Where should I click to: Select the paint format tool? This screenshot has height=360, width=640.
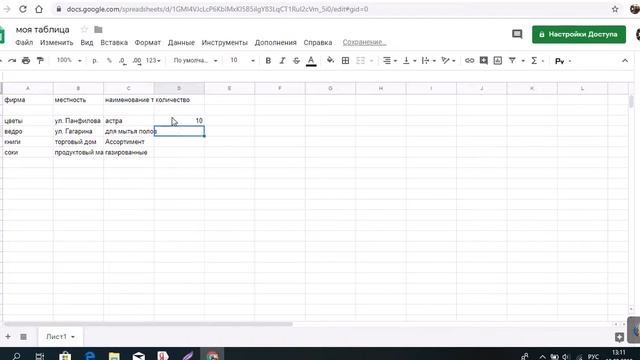coord(40,61)
